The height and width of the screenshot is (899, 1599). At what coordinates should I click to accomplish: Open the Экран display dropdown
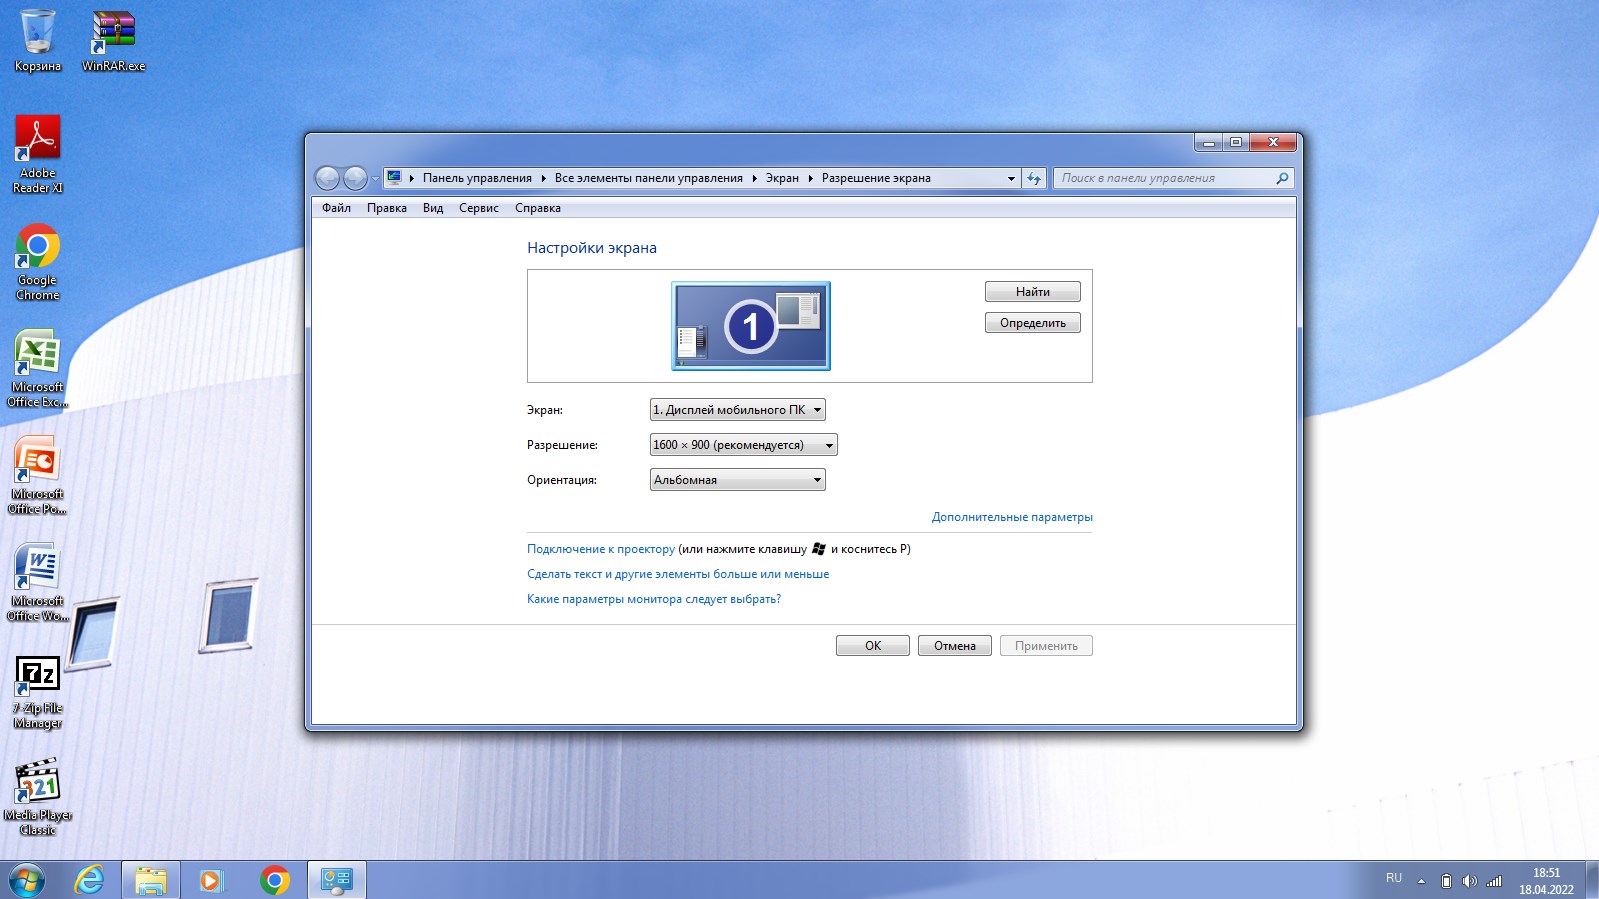(x=738, y=410)
